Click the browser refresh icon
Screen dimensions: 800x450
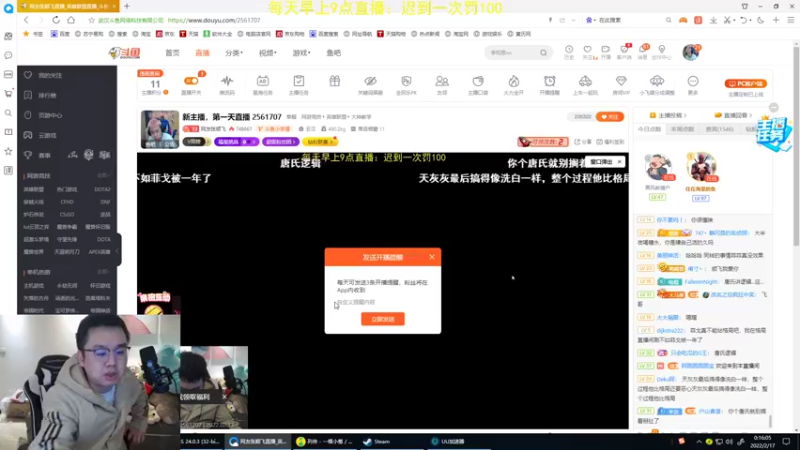pos(56,20)
